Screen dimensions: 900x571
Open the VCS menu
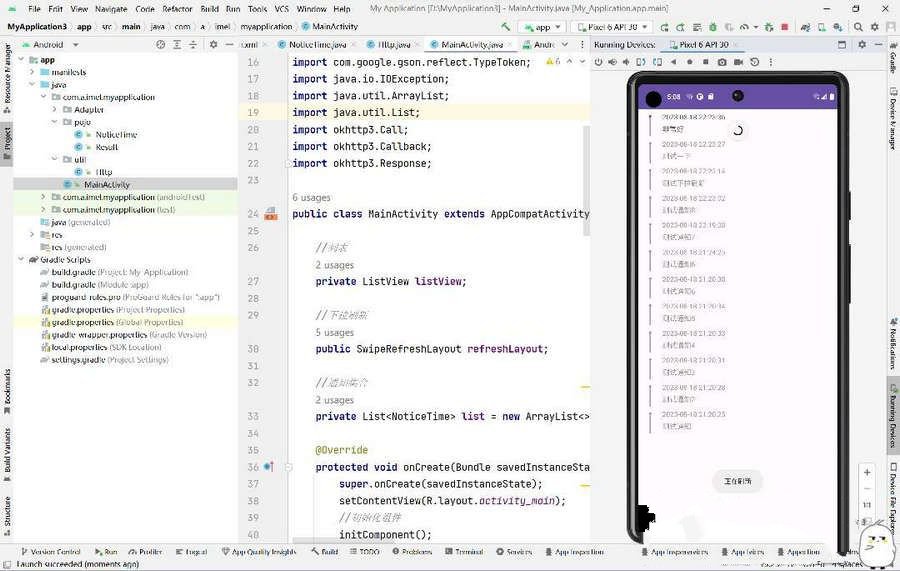[x=281, y=9]
